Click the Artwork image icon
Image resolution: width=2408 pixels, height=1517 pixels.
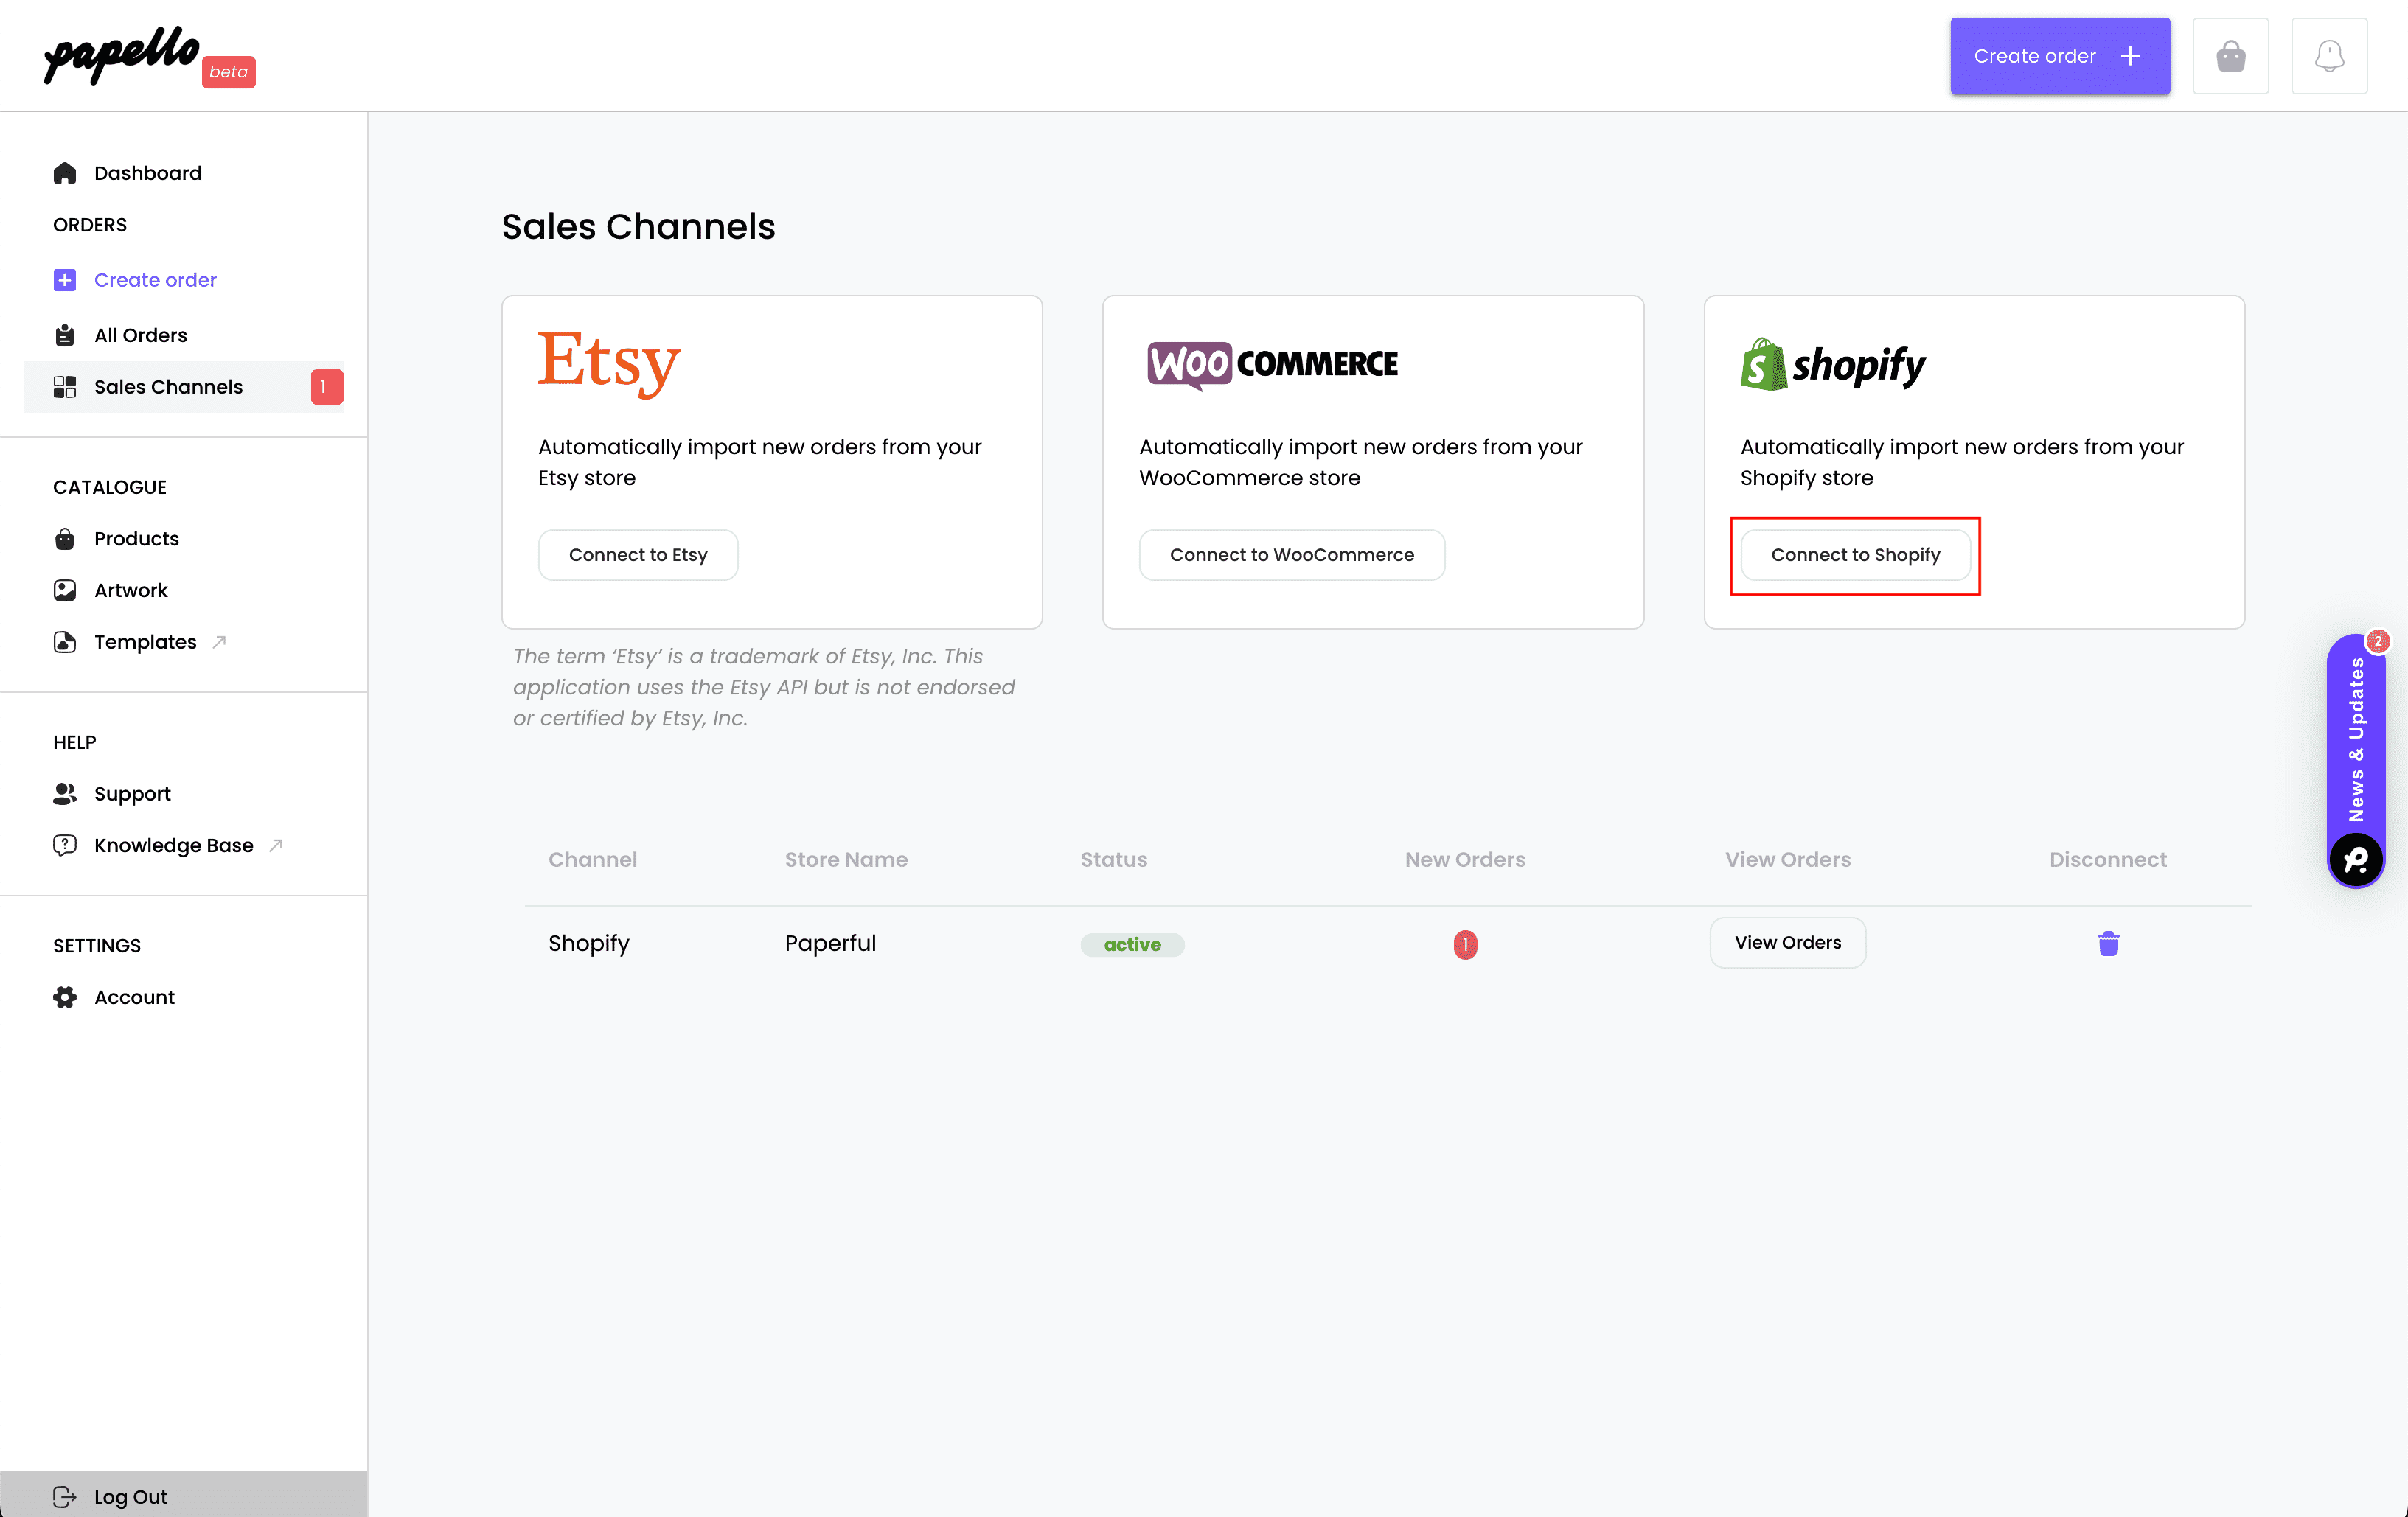[x=65, y=590]
